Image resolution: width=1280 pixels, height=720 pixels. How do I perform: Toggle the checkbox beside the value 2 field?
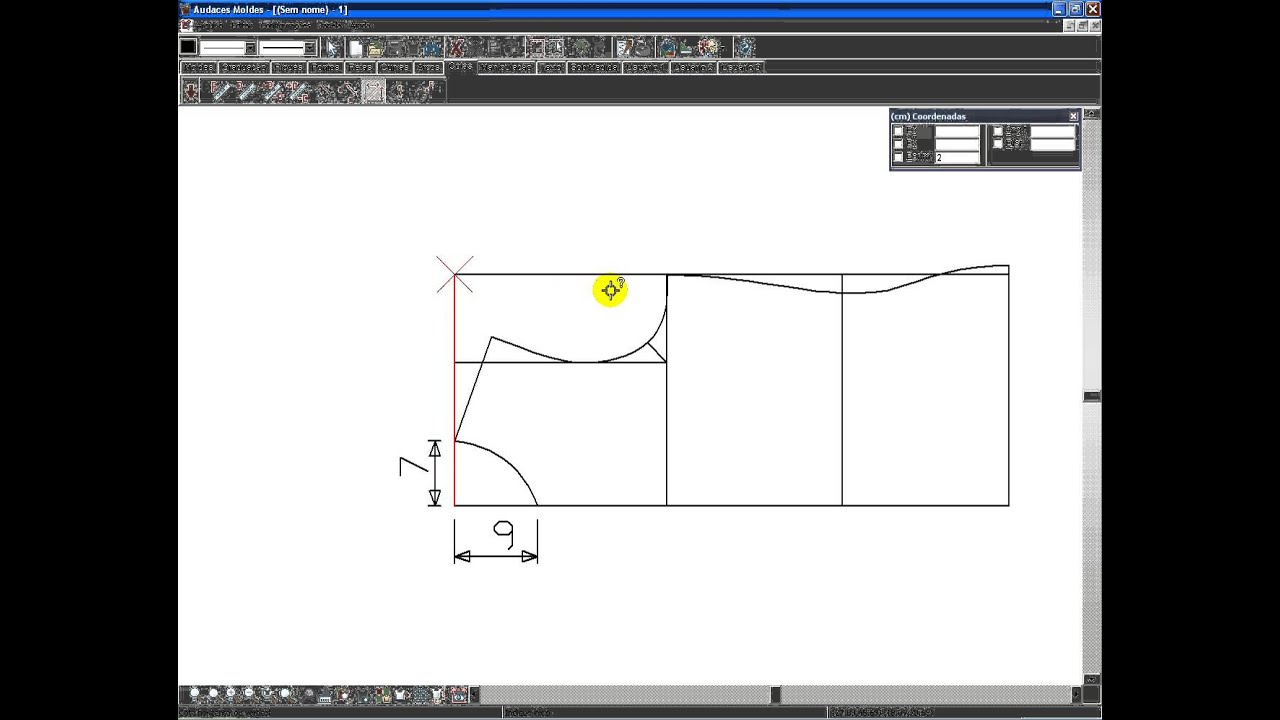click(x=898, y=157)
